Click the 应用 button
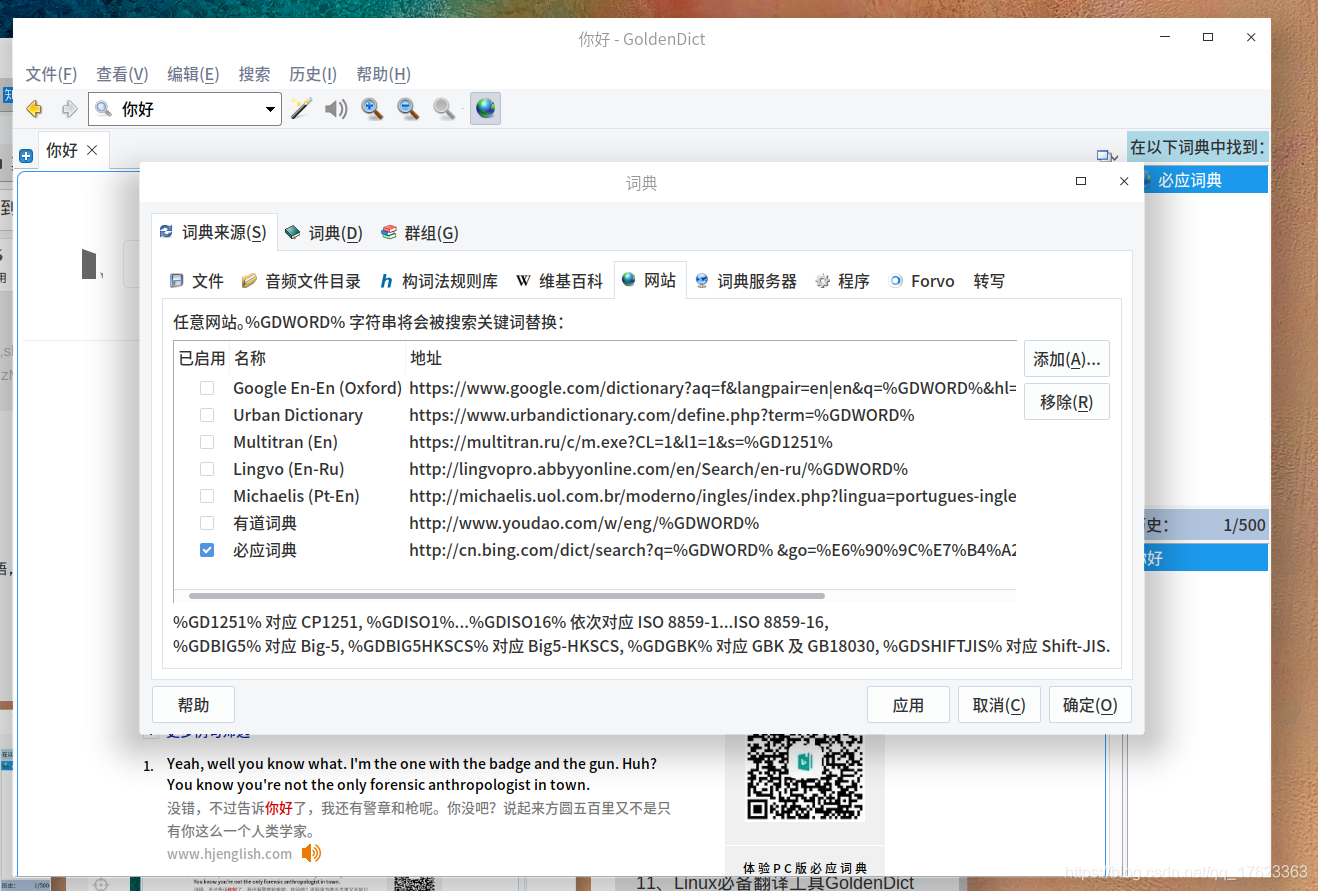Viewport: 1318px width, 891px height. point(908,705)
